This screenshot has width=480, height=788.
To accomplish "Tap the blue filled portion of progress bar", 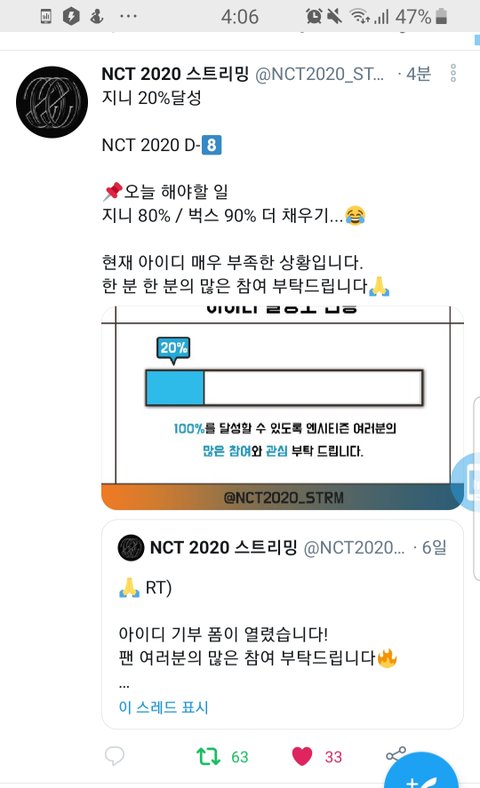I will pyautogui.click(x=174, y=387).
